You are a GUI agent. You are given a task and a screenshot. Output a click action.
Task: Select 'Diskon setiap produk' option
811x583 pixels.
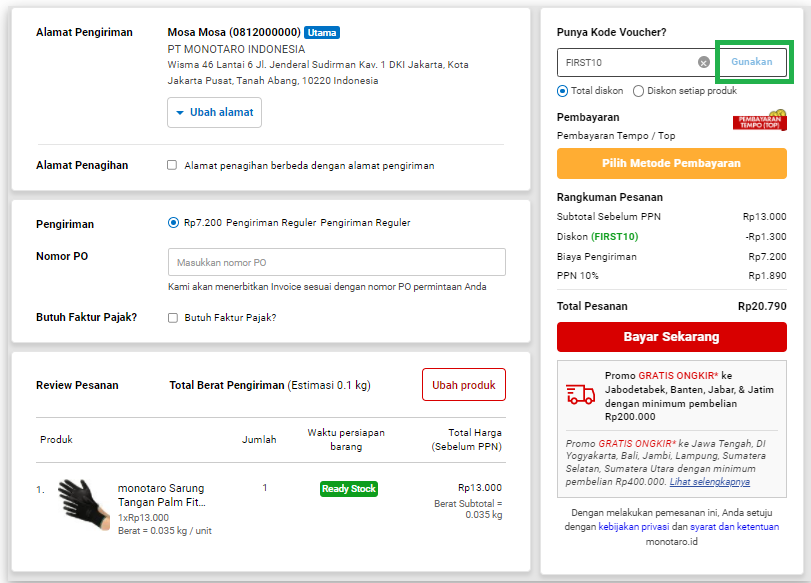[x=637, y=90]
